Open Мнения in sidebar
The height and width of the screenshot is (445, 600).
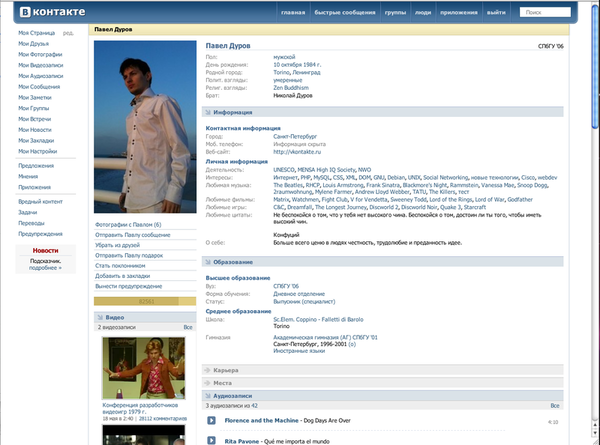[x=28, y=176]
